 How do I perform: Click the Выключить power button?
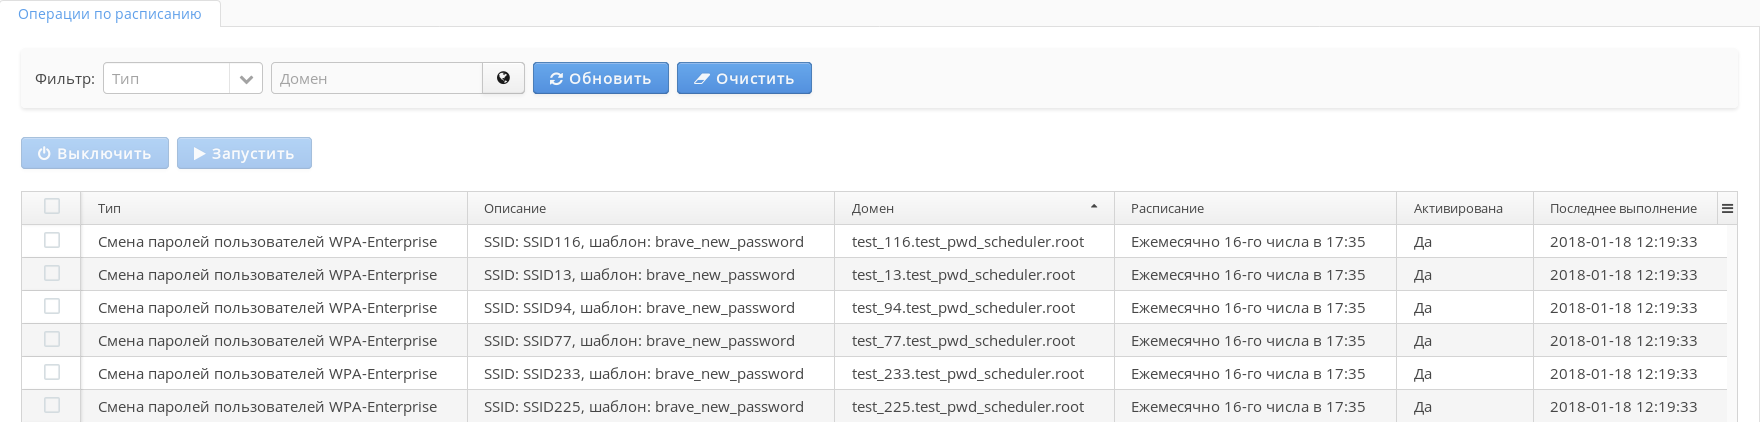click(95, 153)
